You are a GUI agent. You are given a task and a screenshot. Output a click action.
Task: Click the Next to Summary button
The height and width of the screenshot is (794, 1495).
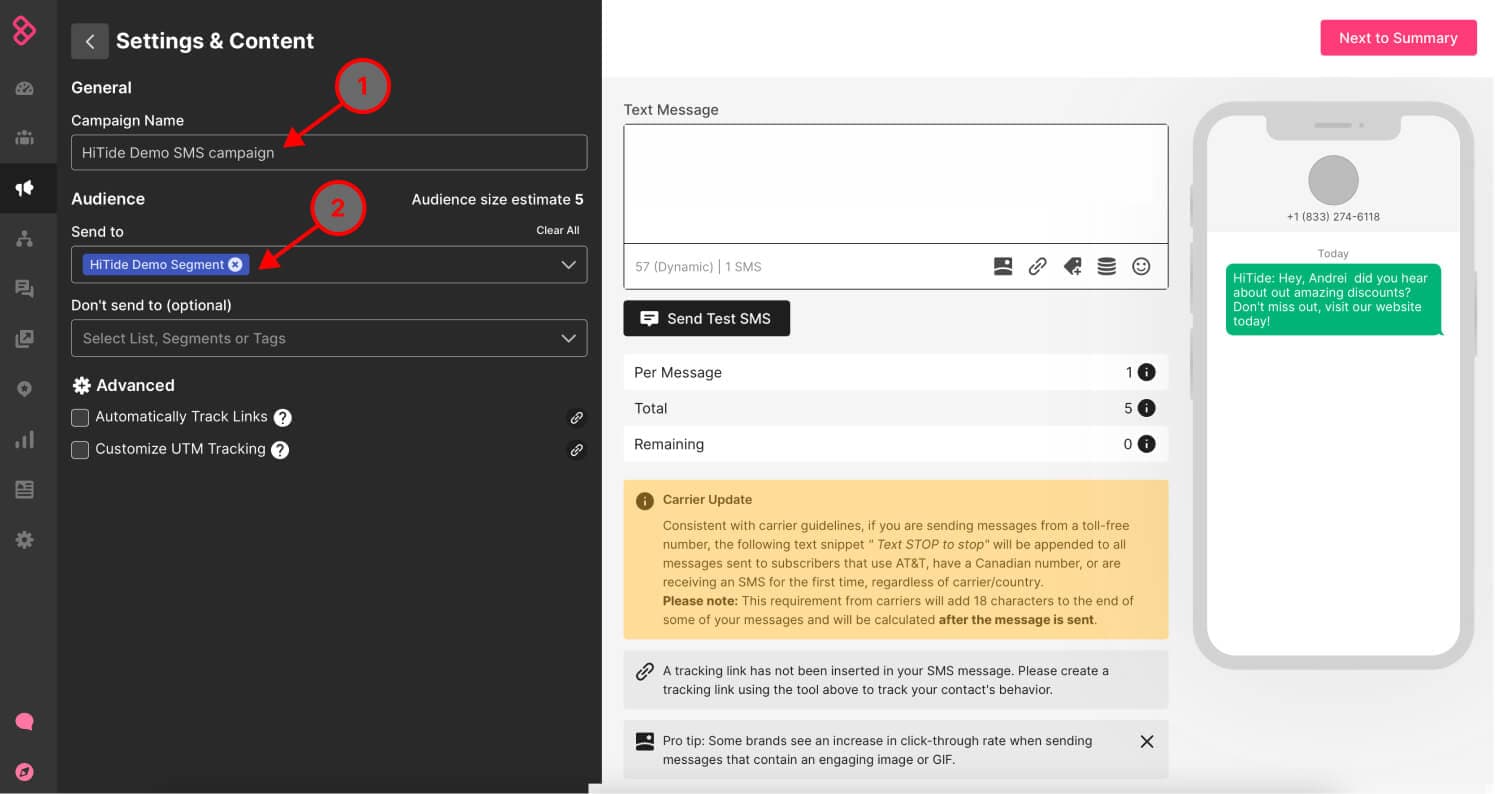coord(1398,38)
